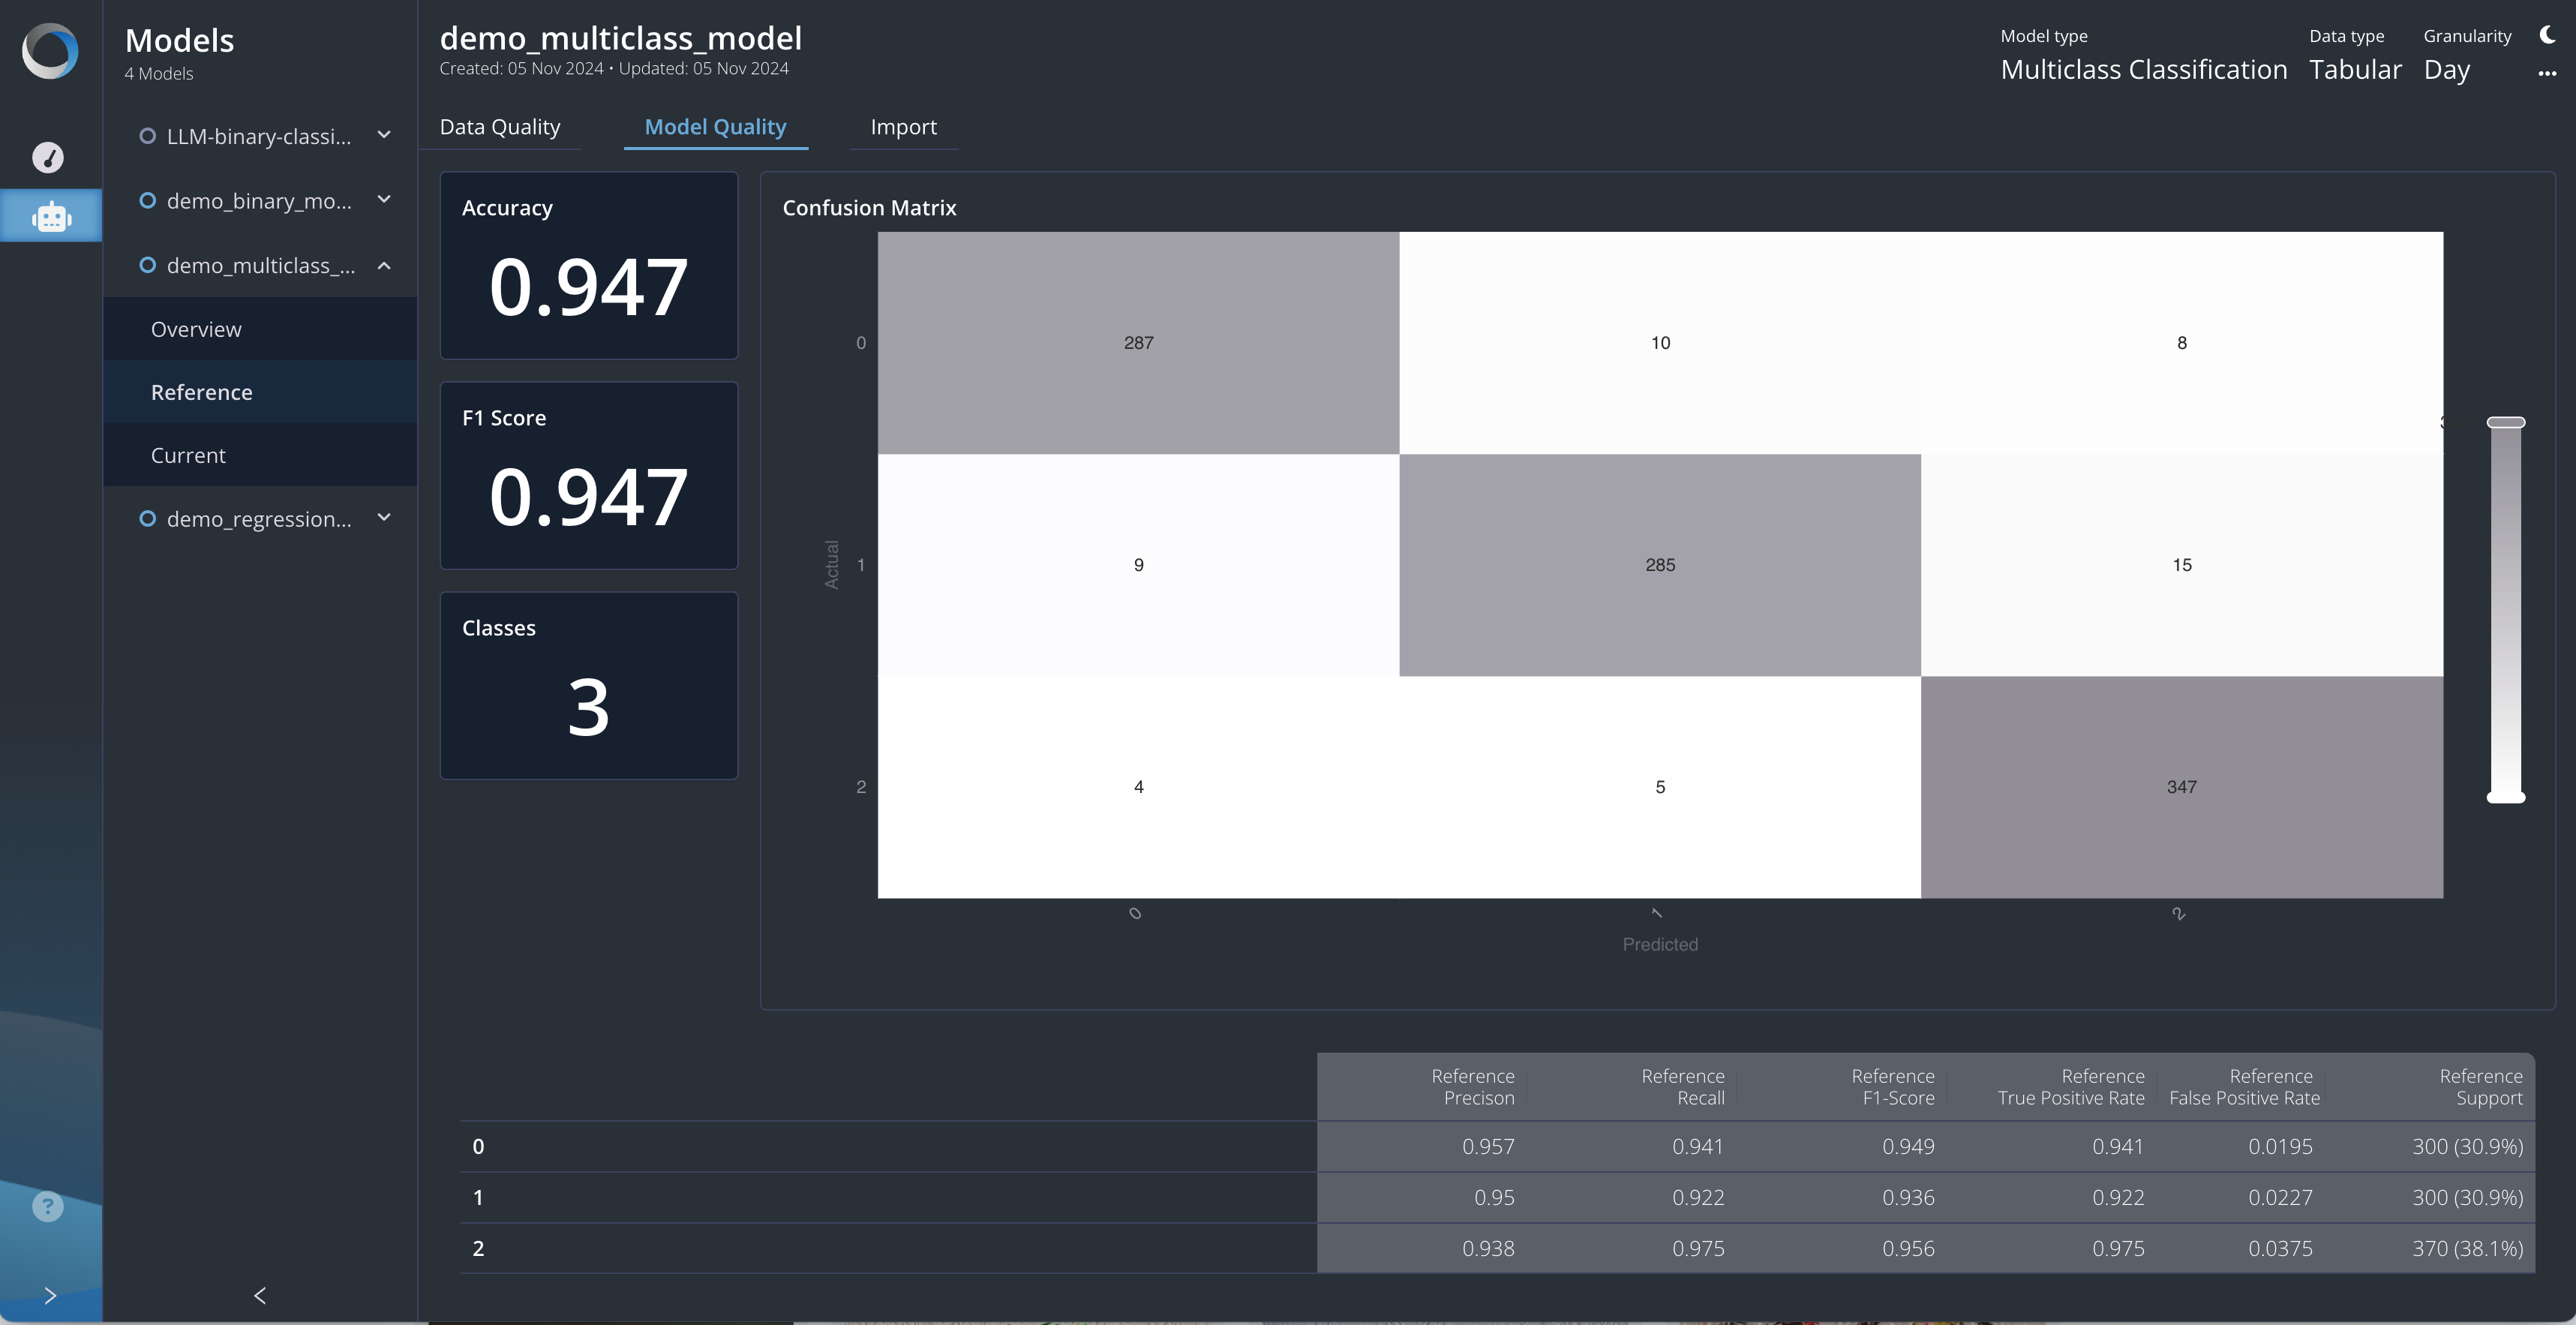The width and height of the screenshot is (2576, 1325).
Task: Click the circle icon beside demo_regression...
Action: click(x=147, y=518)
